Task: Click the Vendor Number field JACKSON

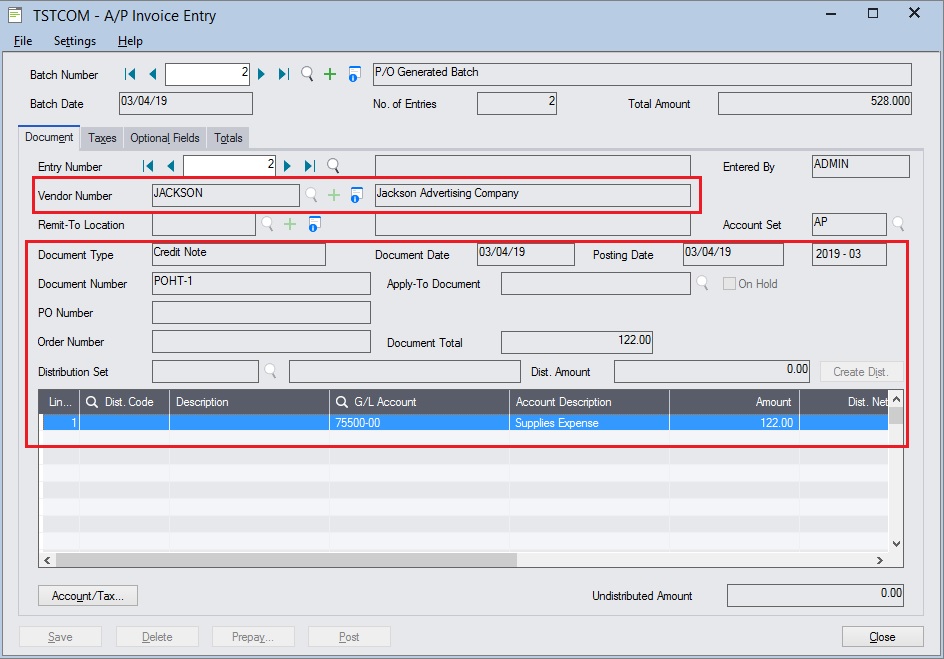Action: [226, 195]
